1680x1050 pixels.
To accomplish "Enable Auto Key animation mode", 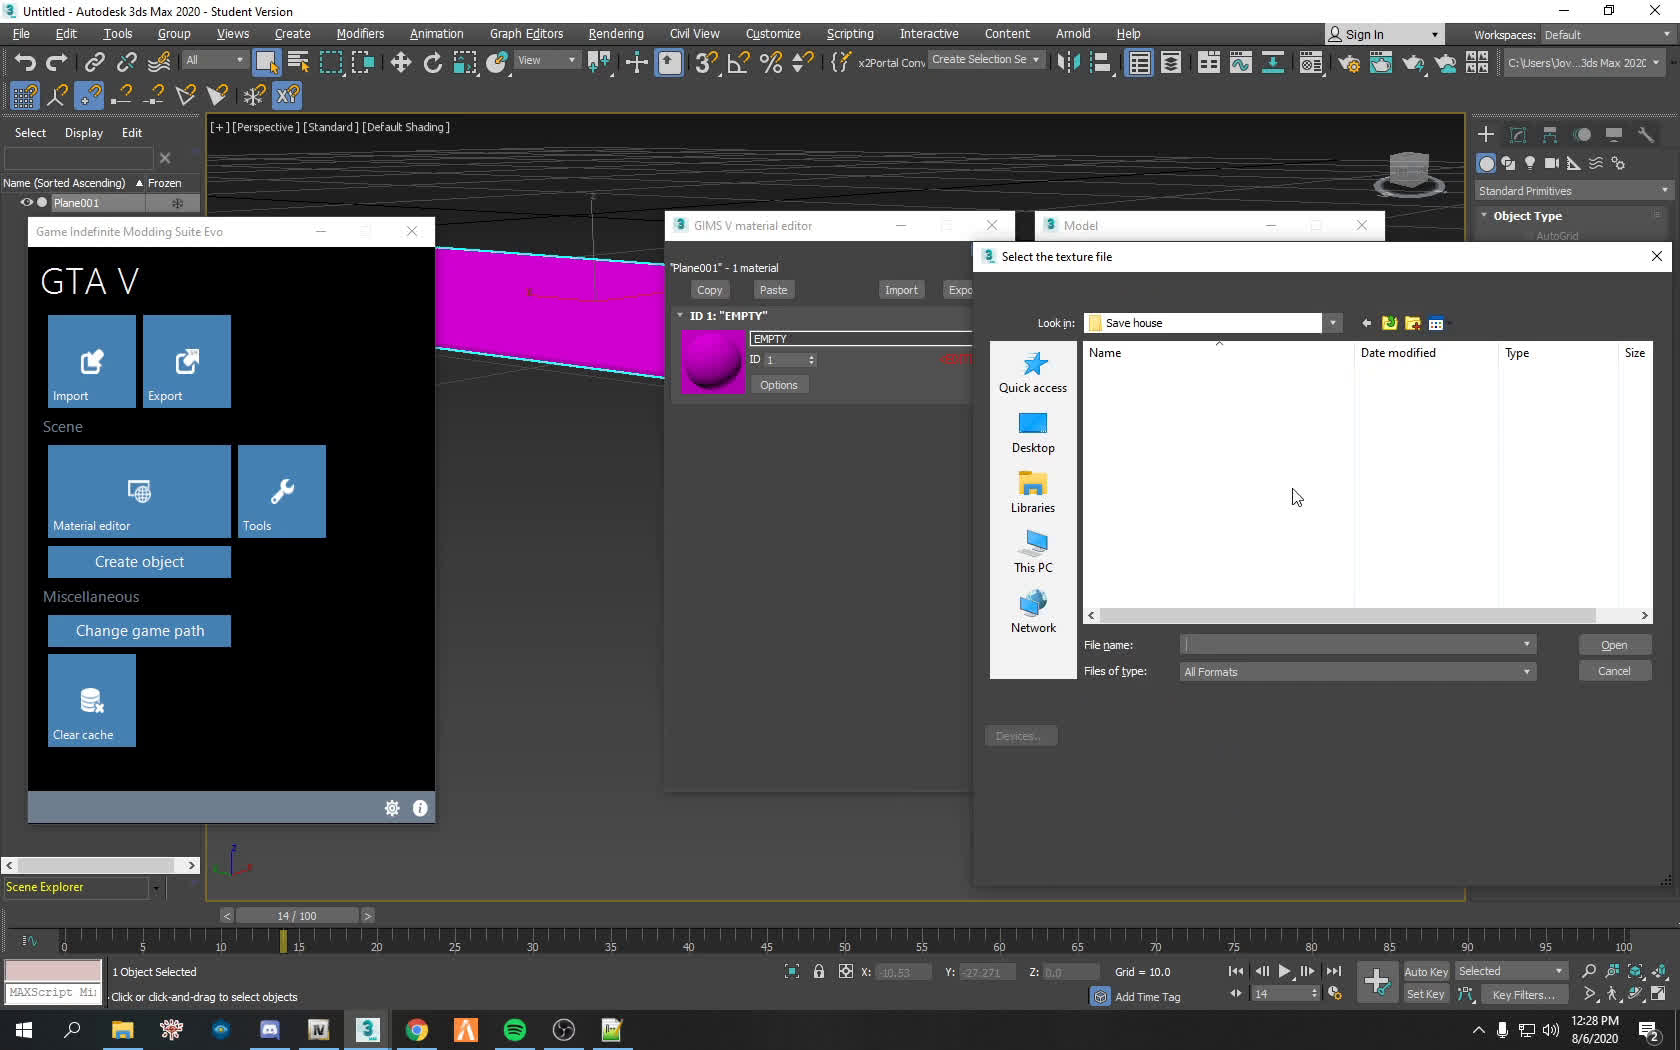I will click(x=1426, y=971).
